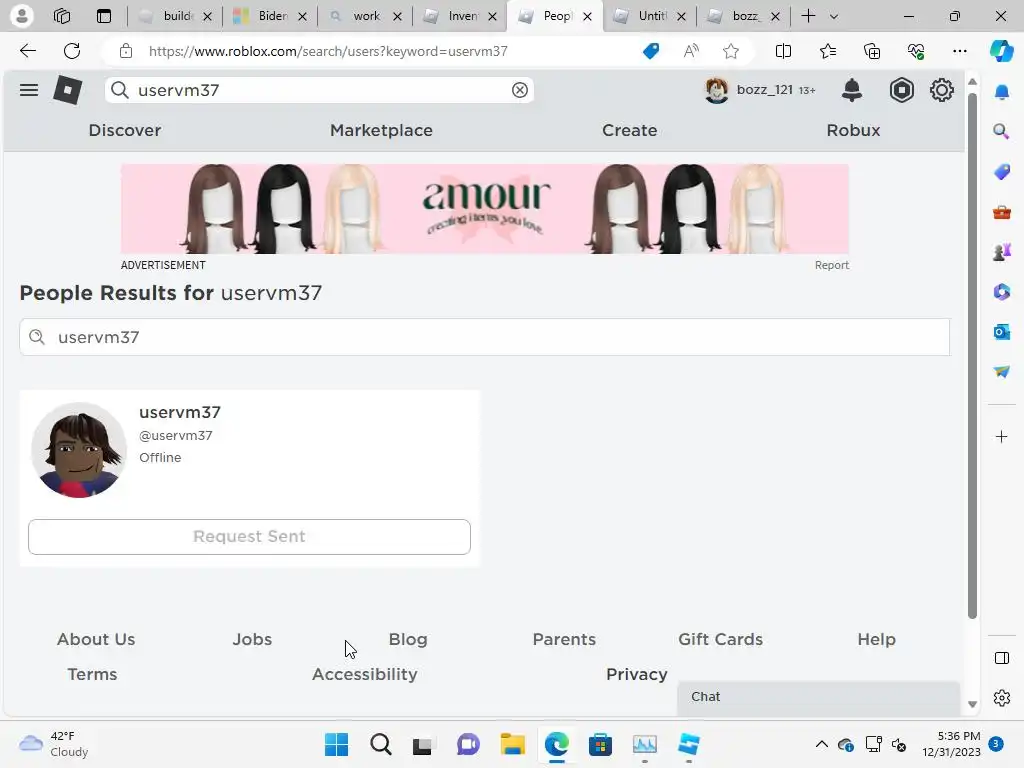Image resolution: width=1024 pixels, height=768 pixels.
Task: Open Edge sidebar games chess icon
Action: pyautogui.click(x=1002, y=251)
